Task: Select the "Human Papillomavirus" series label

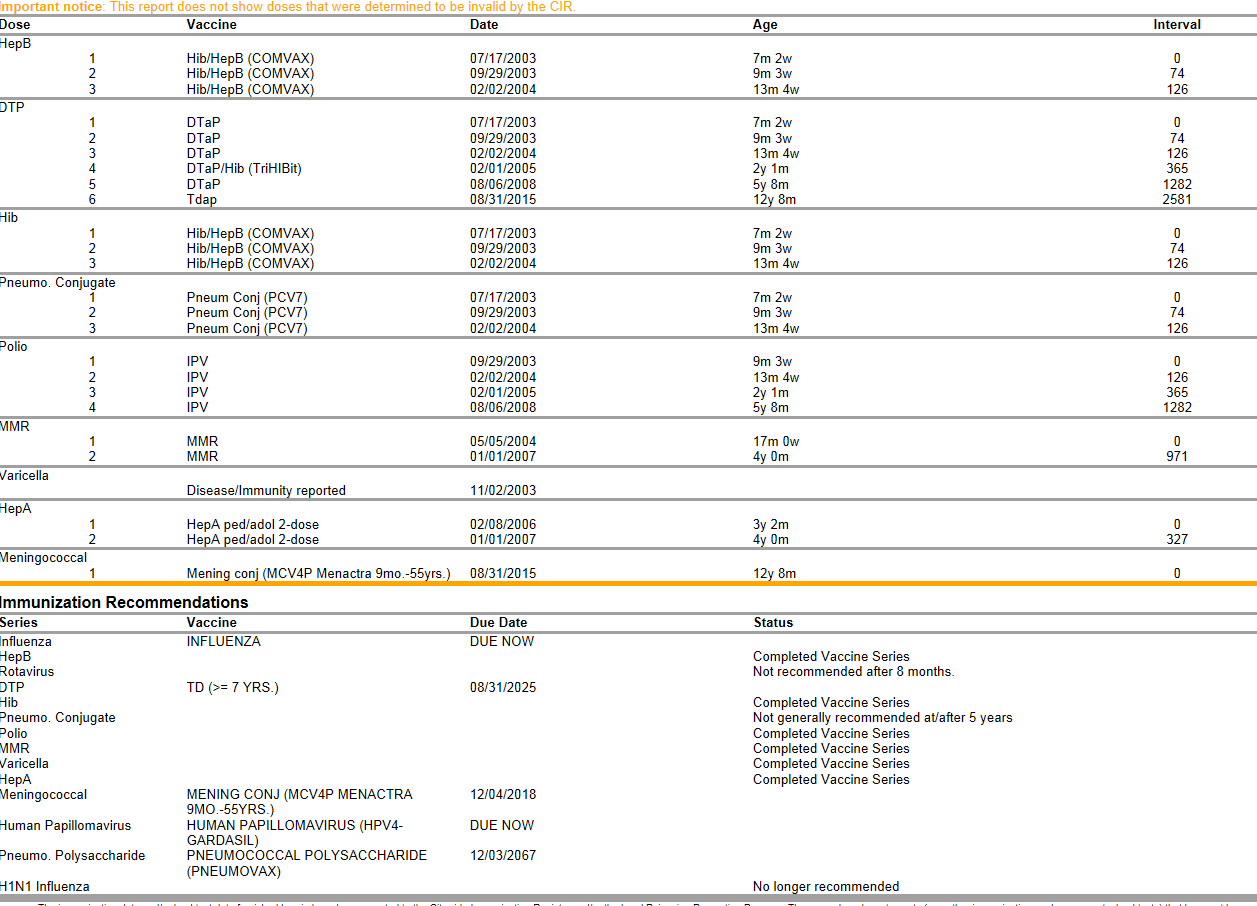Action: [x=66, y=826]
